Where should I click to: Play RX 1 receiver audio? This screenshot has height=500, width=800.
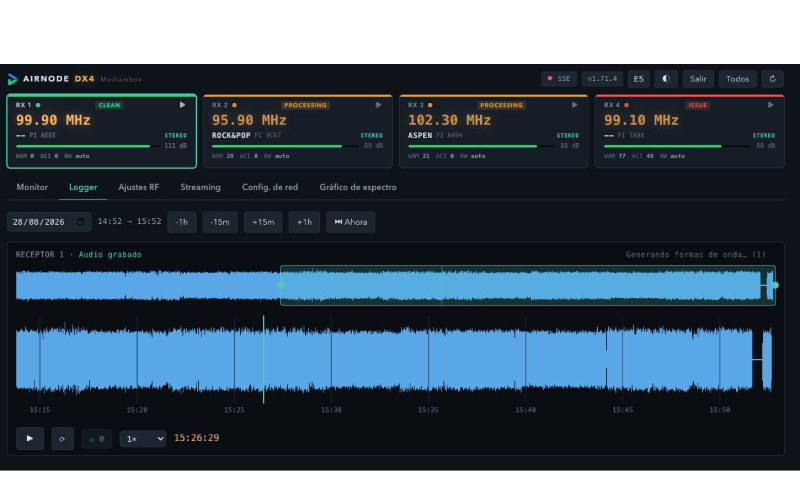click(182, 105)
